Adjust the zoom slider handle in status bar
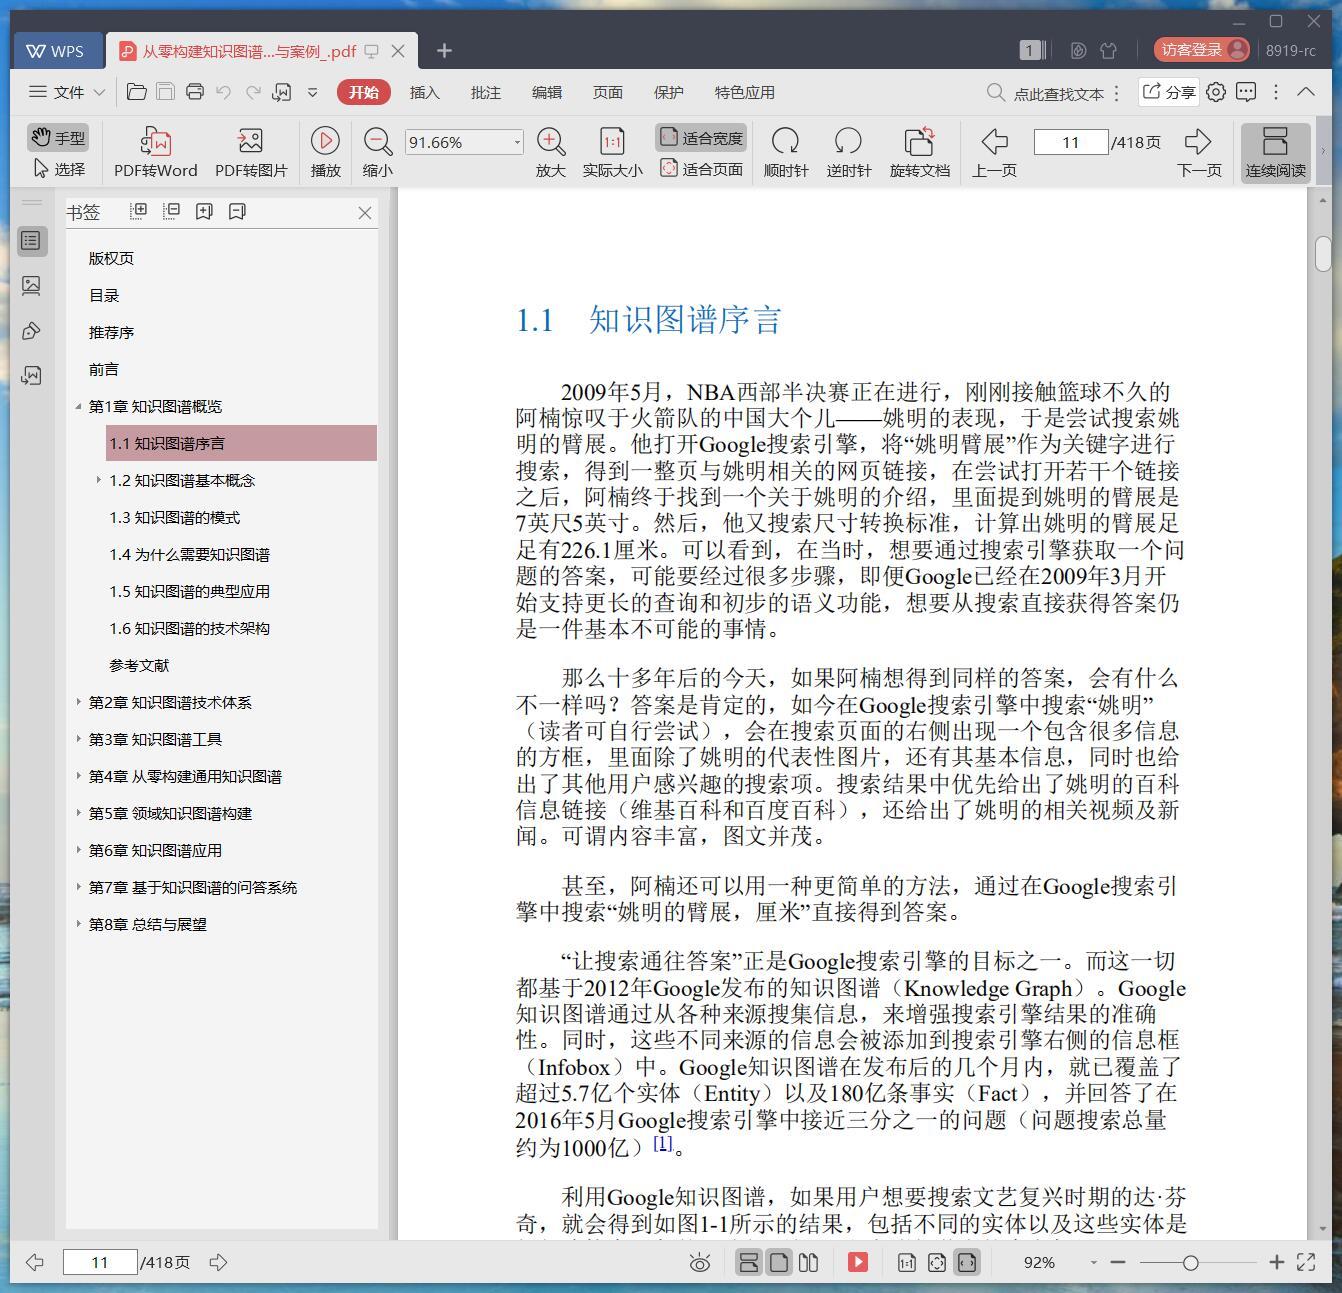The width and height of the screenshot is (1342, 1293). (x=1190, y=1262)
